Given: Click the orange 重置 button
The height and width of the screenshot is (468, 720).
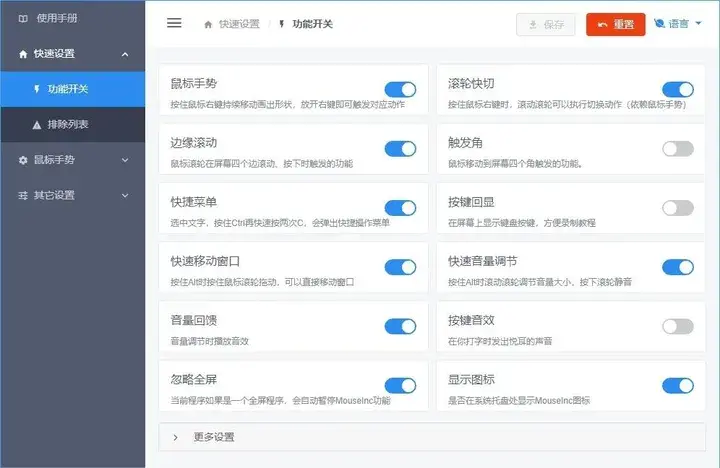Looking at the screenshot, I should [x=615, y=24].
